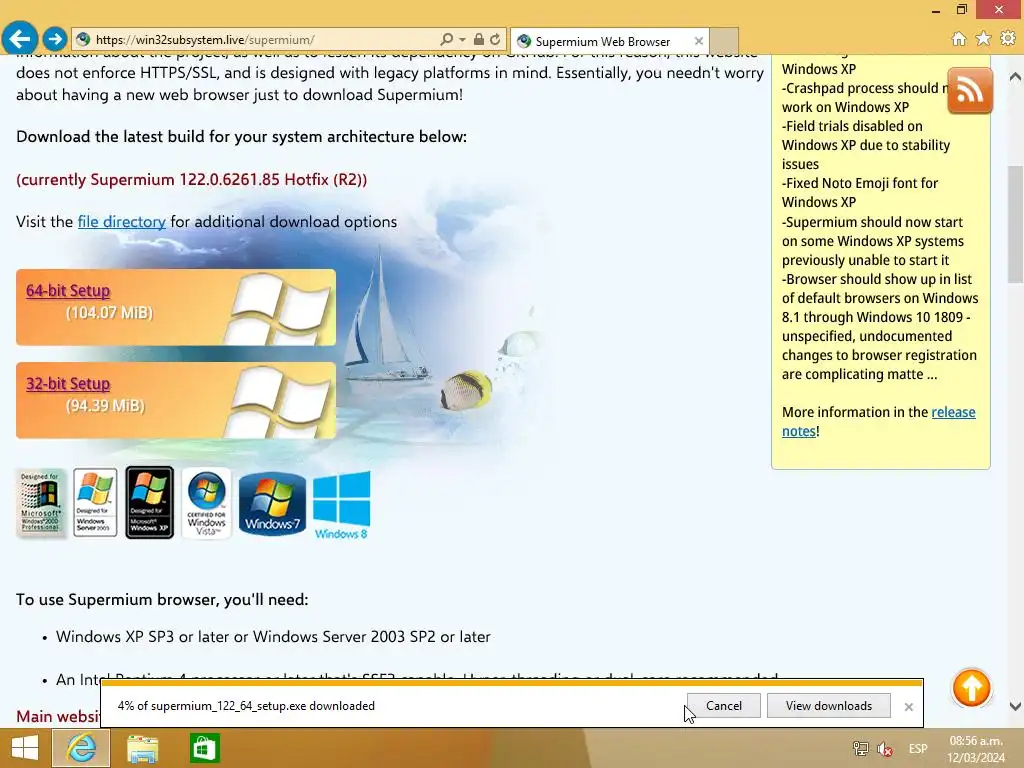The height and width of the screenshot is (768, 1024).
Task: Click the Windows Server 2003 badge
Action: (95, 502)
